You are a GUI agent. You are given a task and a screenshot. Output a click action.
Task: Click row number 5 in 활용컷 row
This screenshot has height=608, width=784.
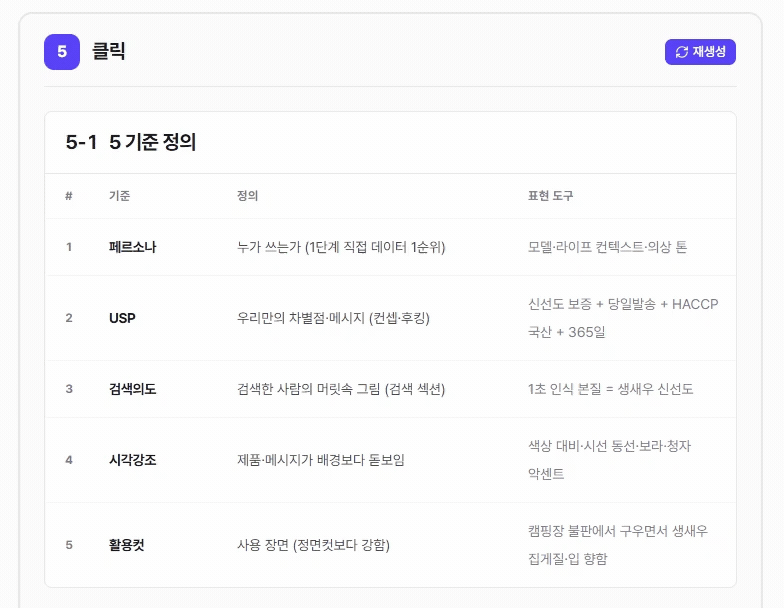pos(69,545)
